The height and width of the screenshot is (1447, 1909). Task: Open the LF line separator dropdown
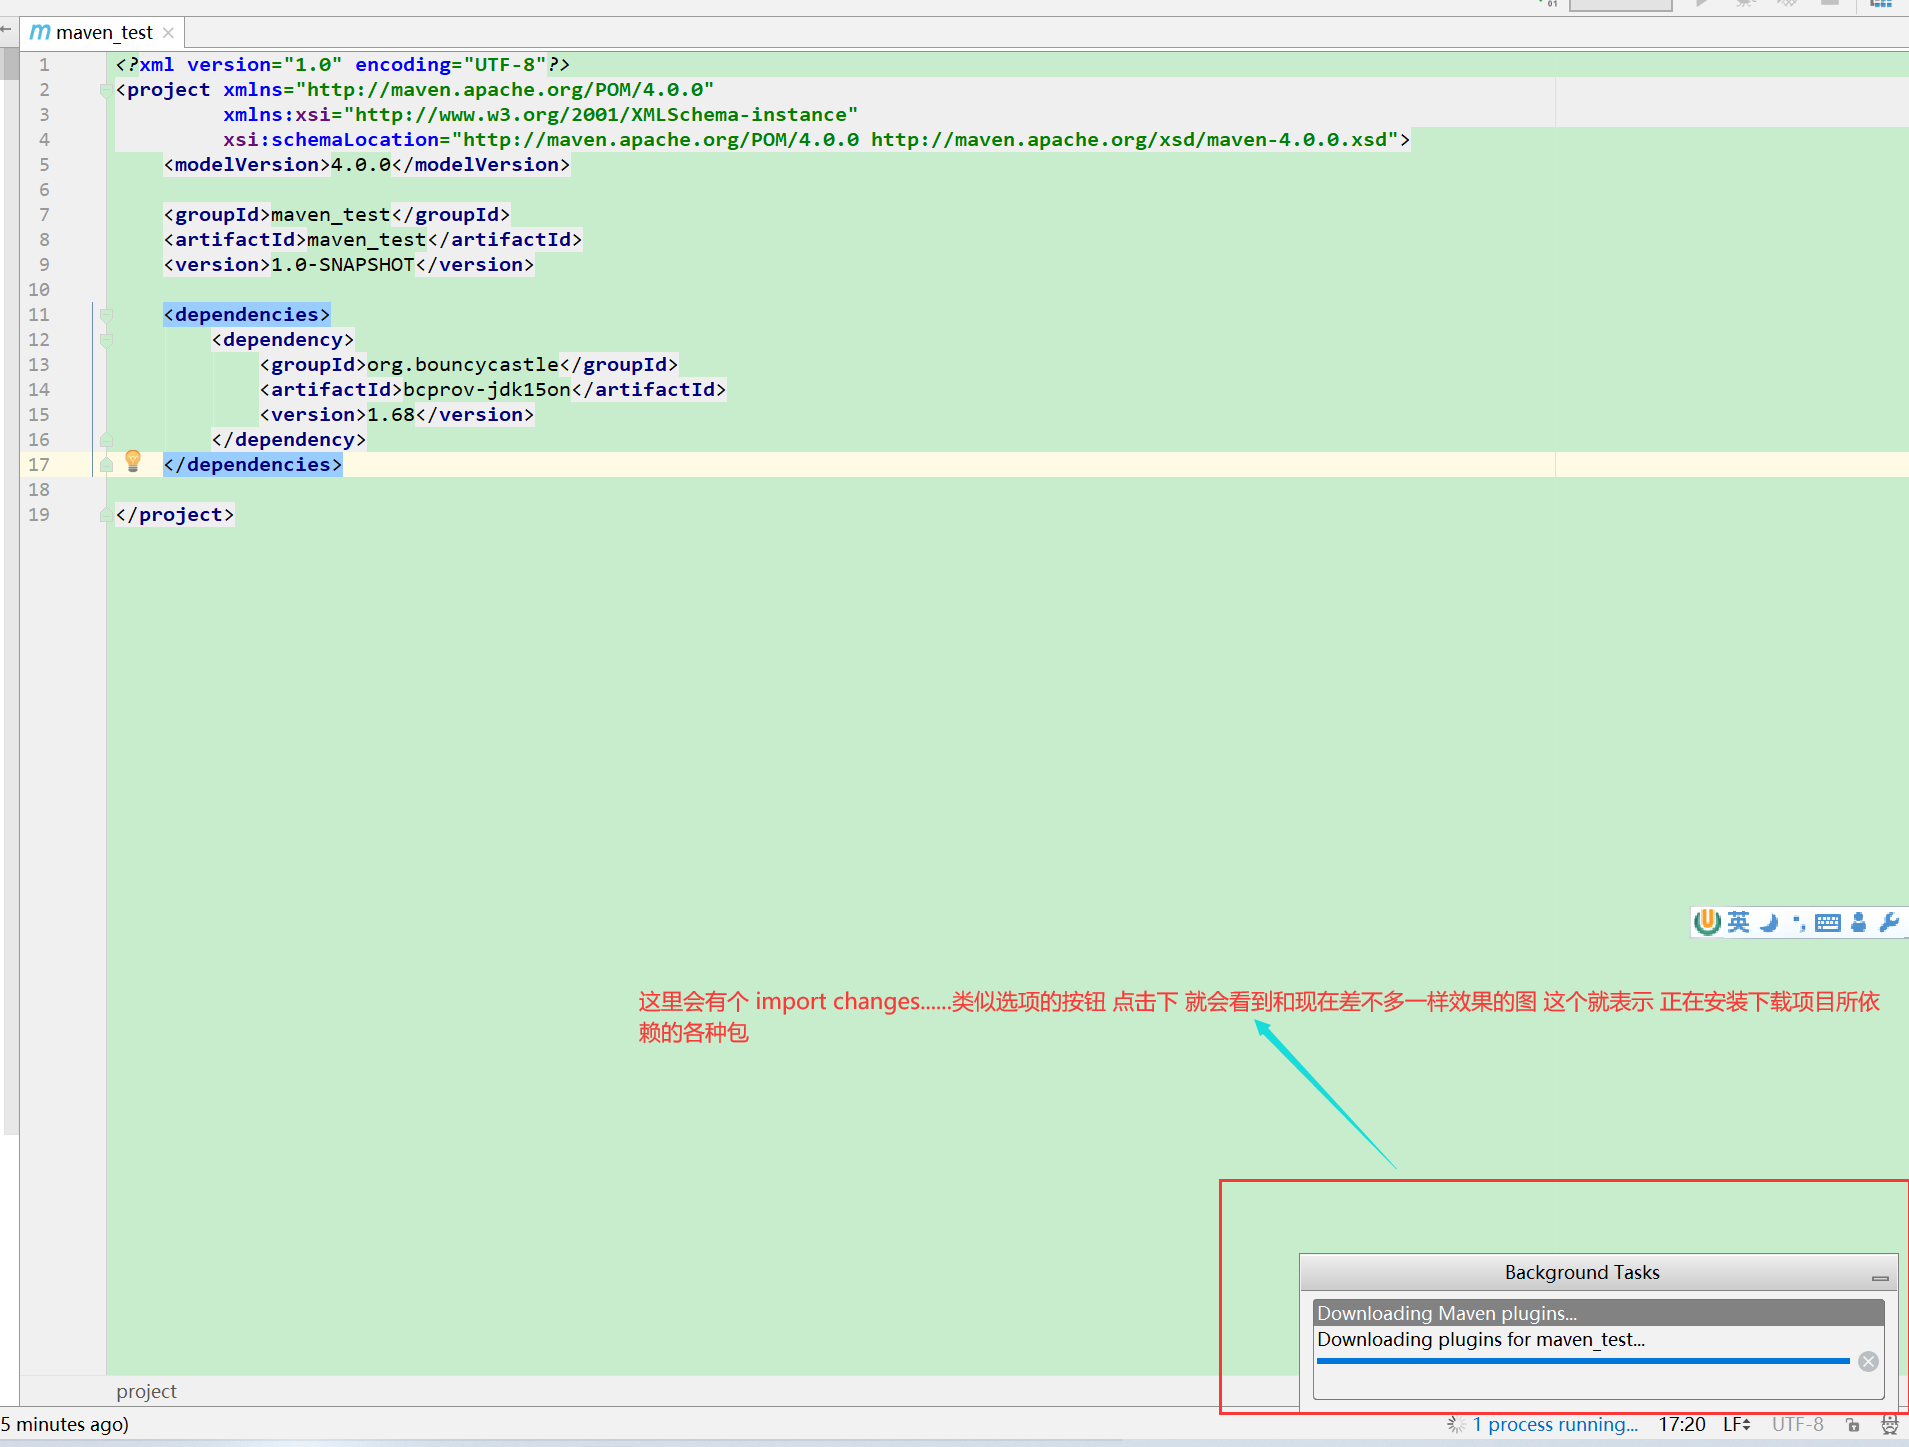pos(1736,1424)
